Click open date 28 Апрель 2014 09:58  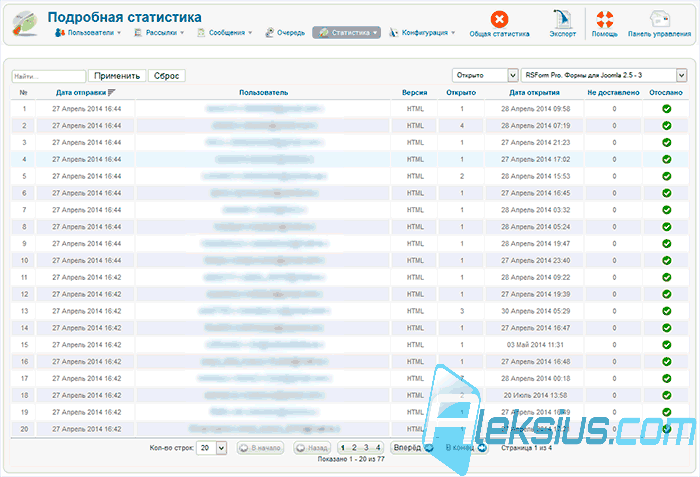[x=535, y=109]
